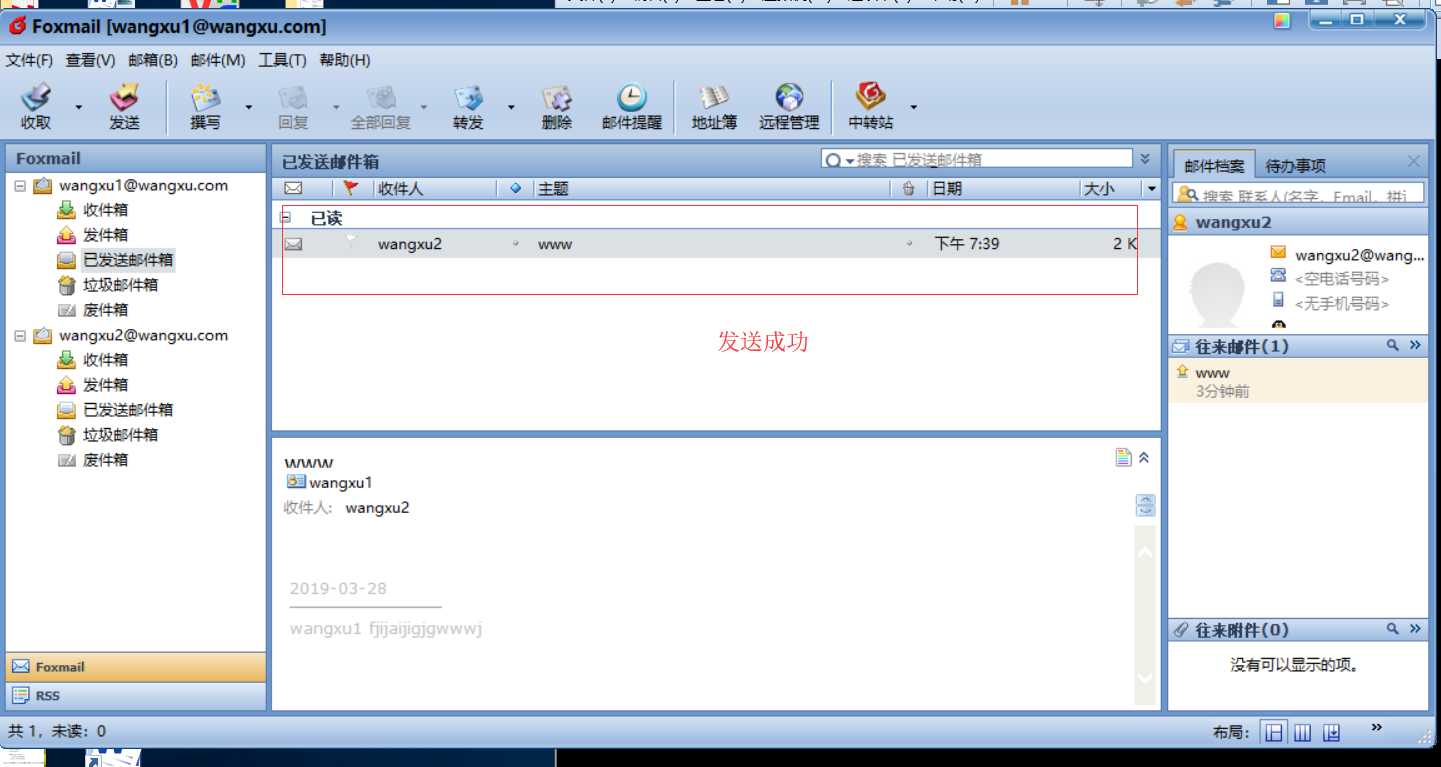Expand 往来邮件 section double chevron
The image size is (1441, 767).
tap(1415, 346)
